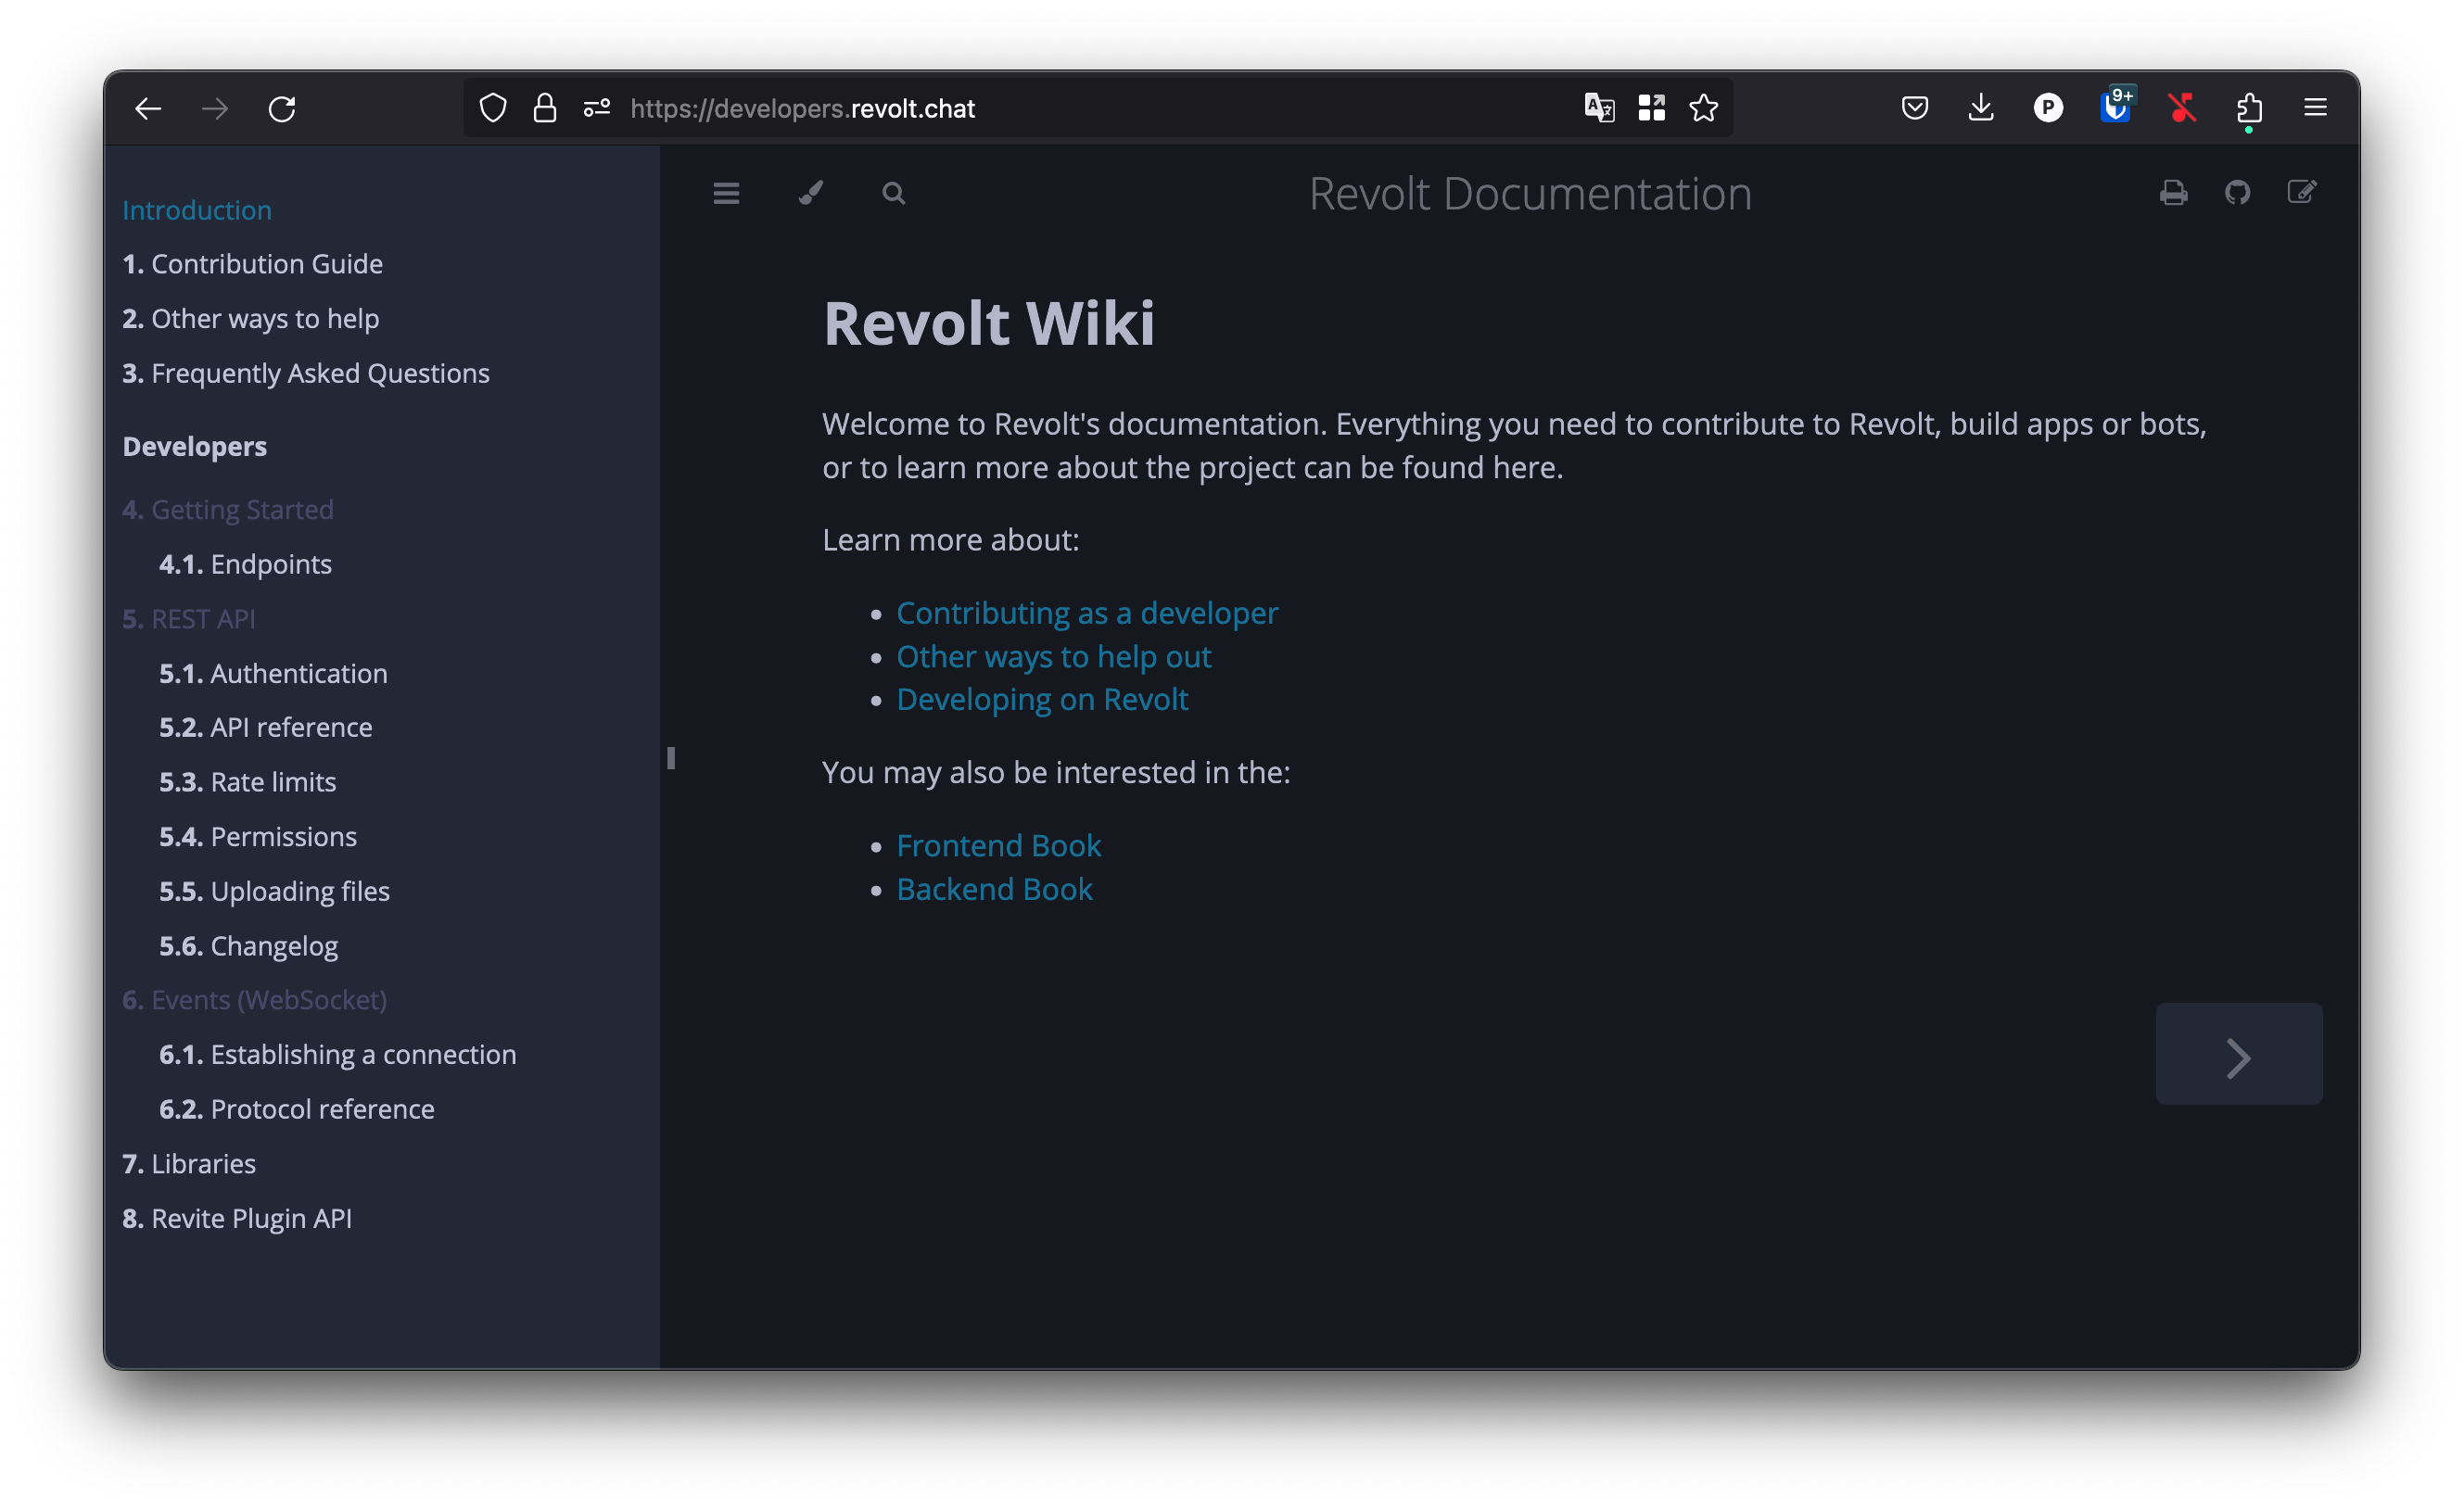Click the sidebar resize handle
The image size is (2464, 1507).
(670, 758)
